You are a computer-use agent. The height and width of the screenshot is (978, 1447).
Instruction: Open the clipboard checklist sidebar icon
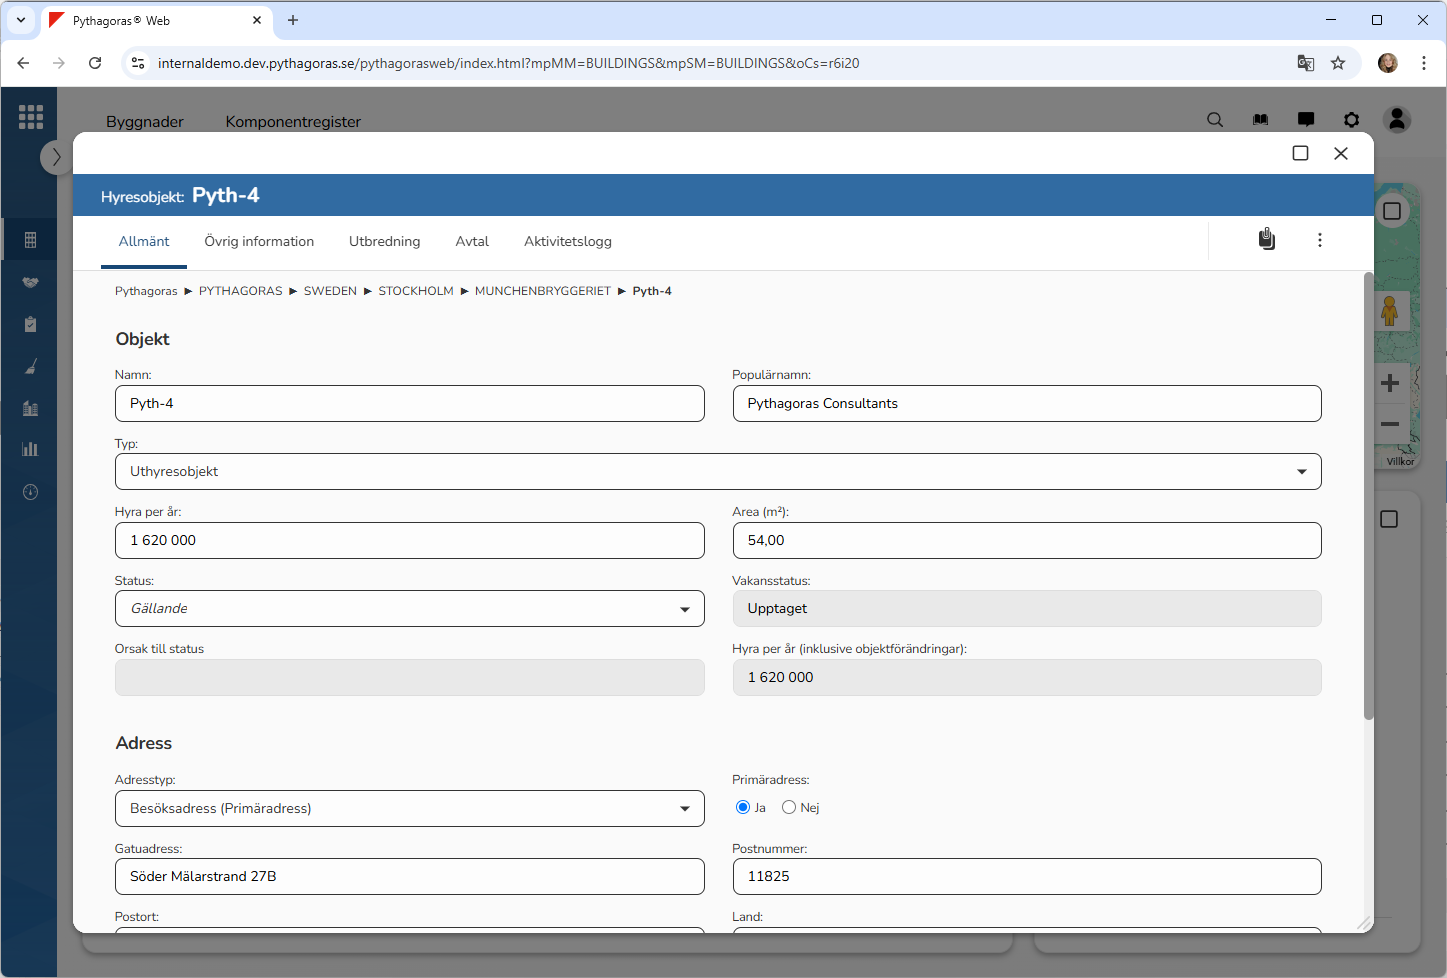30,324
